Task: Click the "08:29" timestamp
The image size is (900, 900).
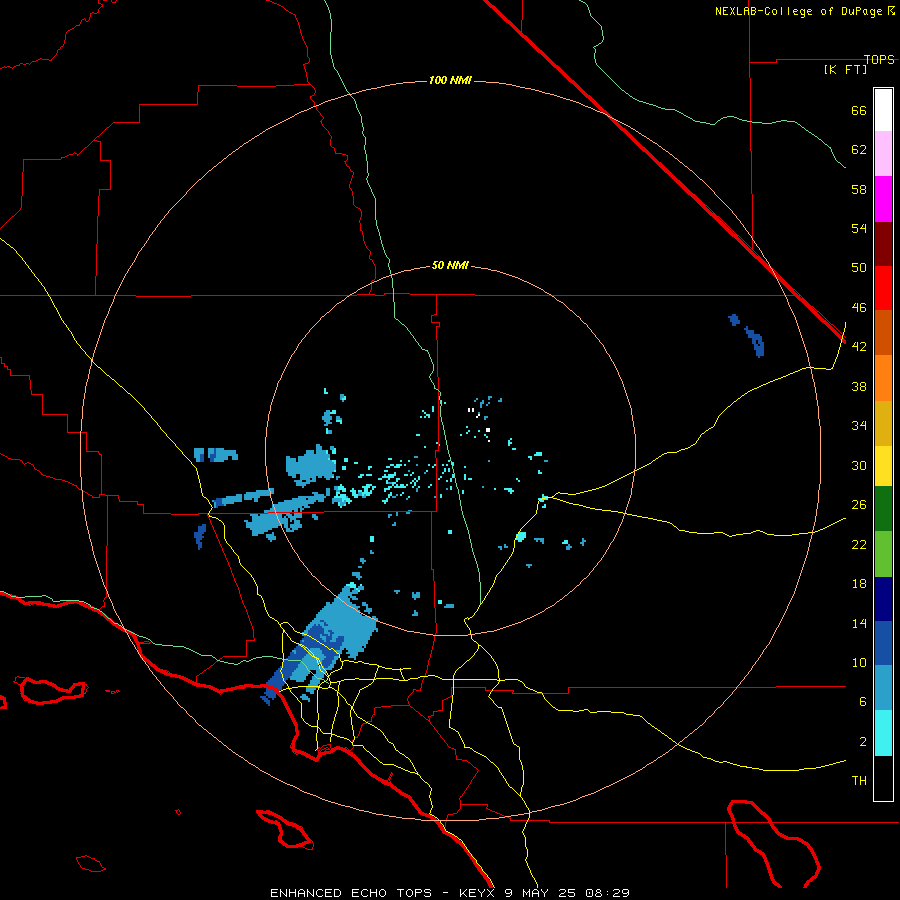Action: [x=607, y=893]
